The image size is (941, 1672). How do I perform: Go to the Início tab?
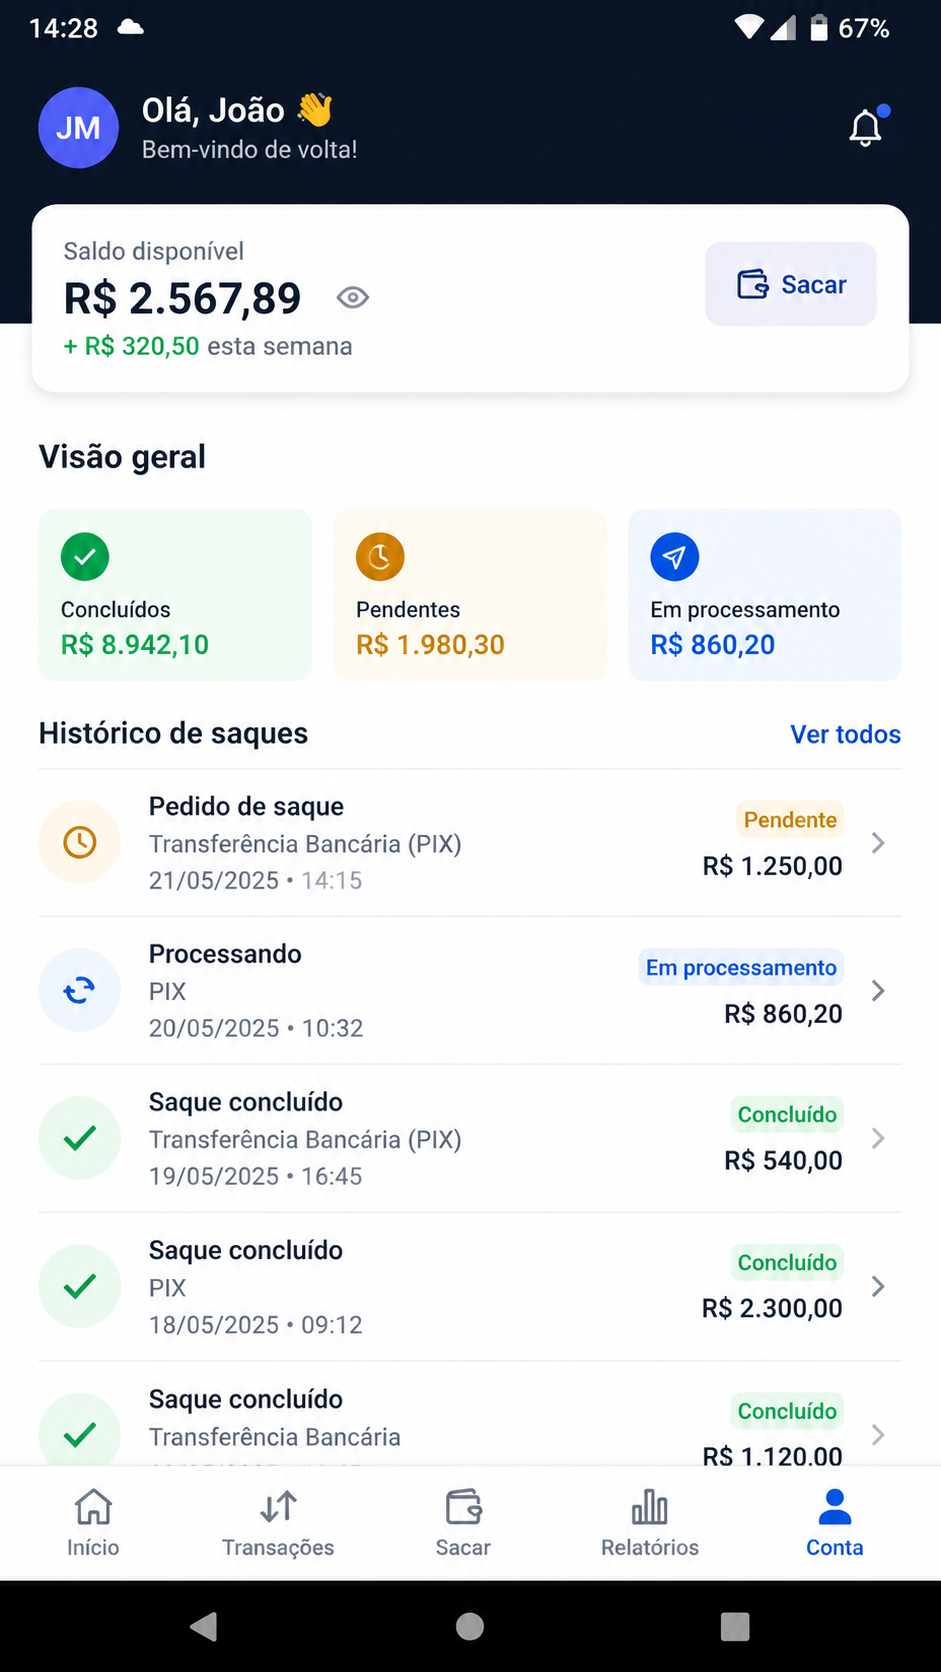tap(93, 1523)
